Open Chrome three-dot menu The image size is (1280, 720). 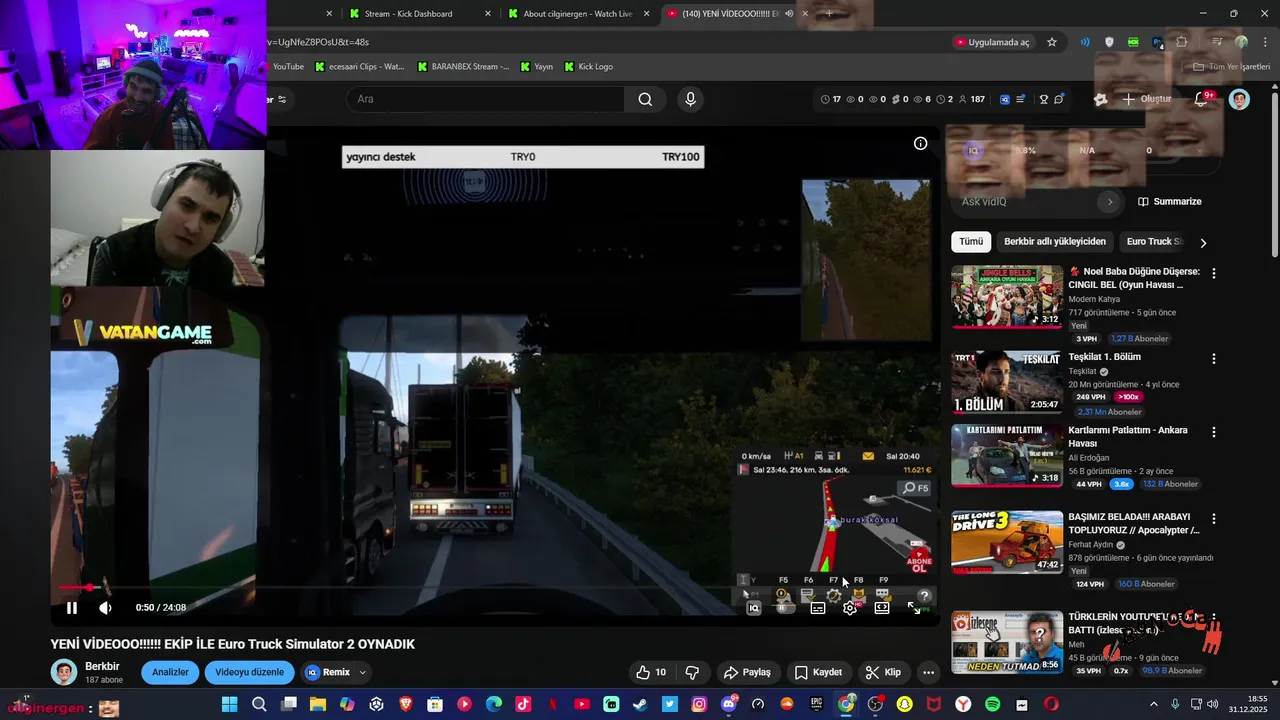coord(1265,42)
